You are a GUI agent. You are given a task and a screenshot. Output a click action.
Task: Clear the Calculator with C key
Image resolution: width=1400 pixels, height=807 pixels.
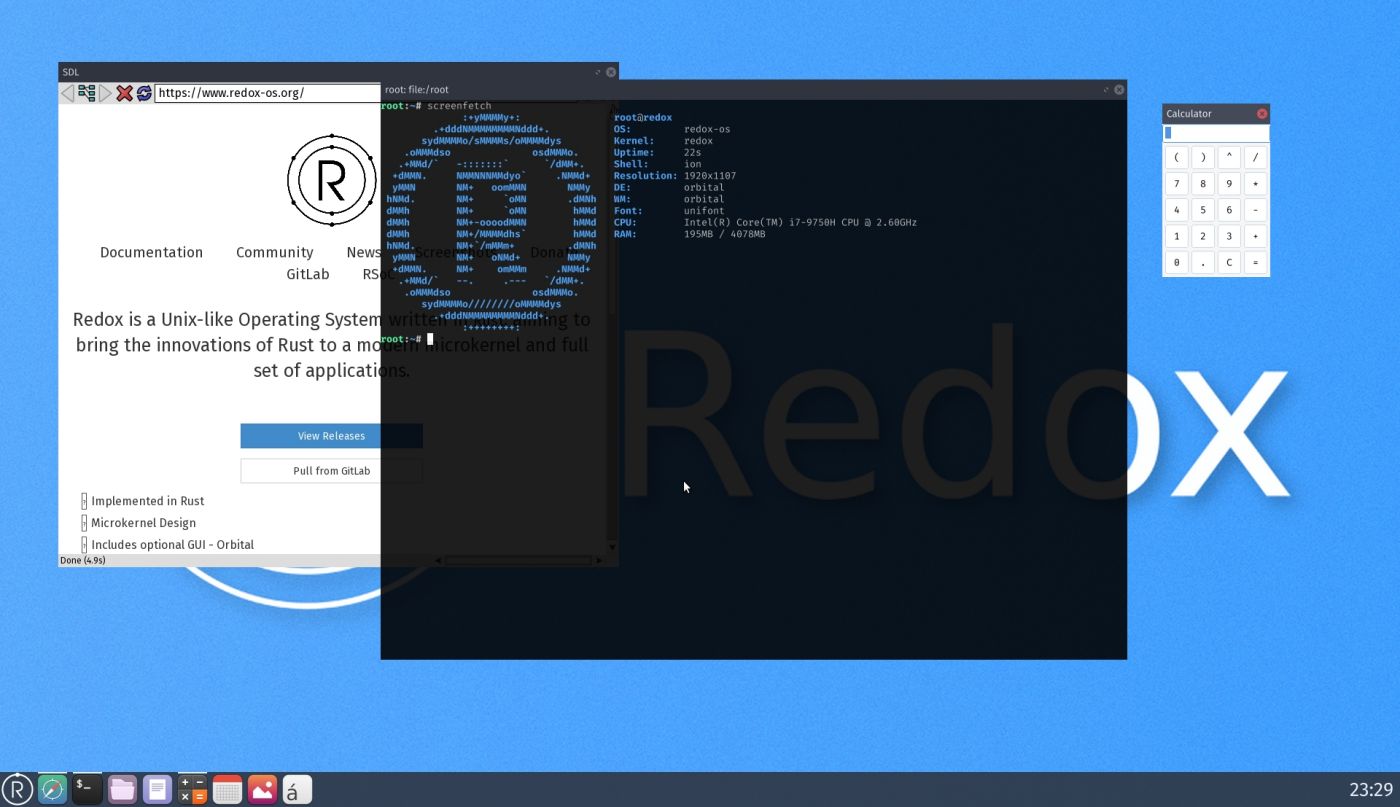(1229, 263)
